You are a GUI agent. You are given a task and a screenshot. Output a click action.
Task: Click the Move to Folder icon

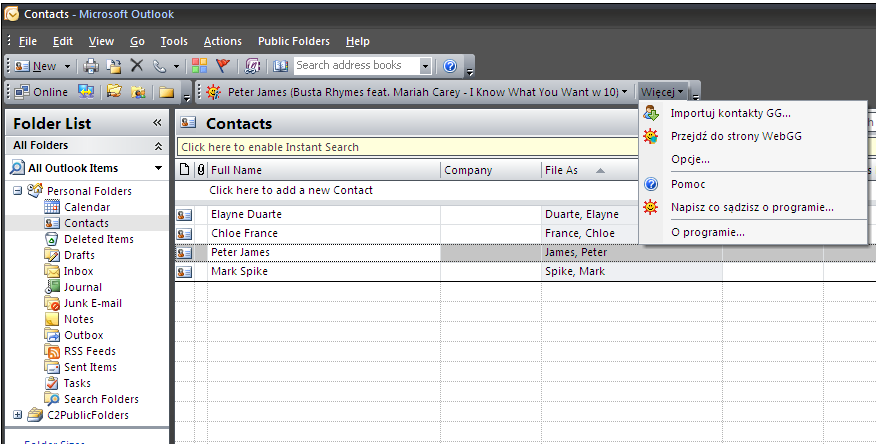pyautogui.click(x=114, y=66)
